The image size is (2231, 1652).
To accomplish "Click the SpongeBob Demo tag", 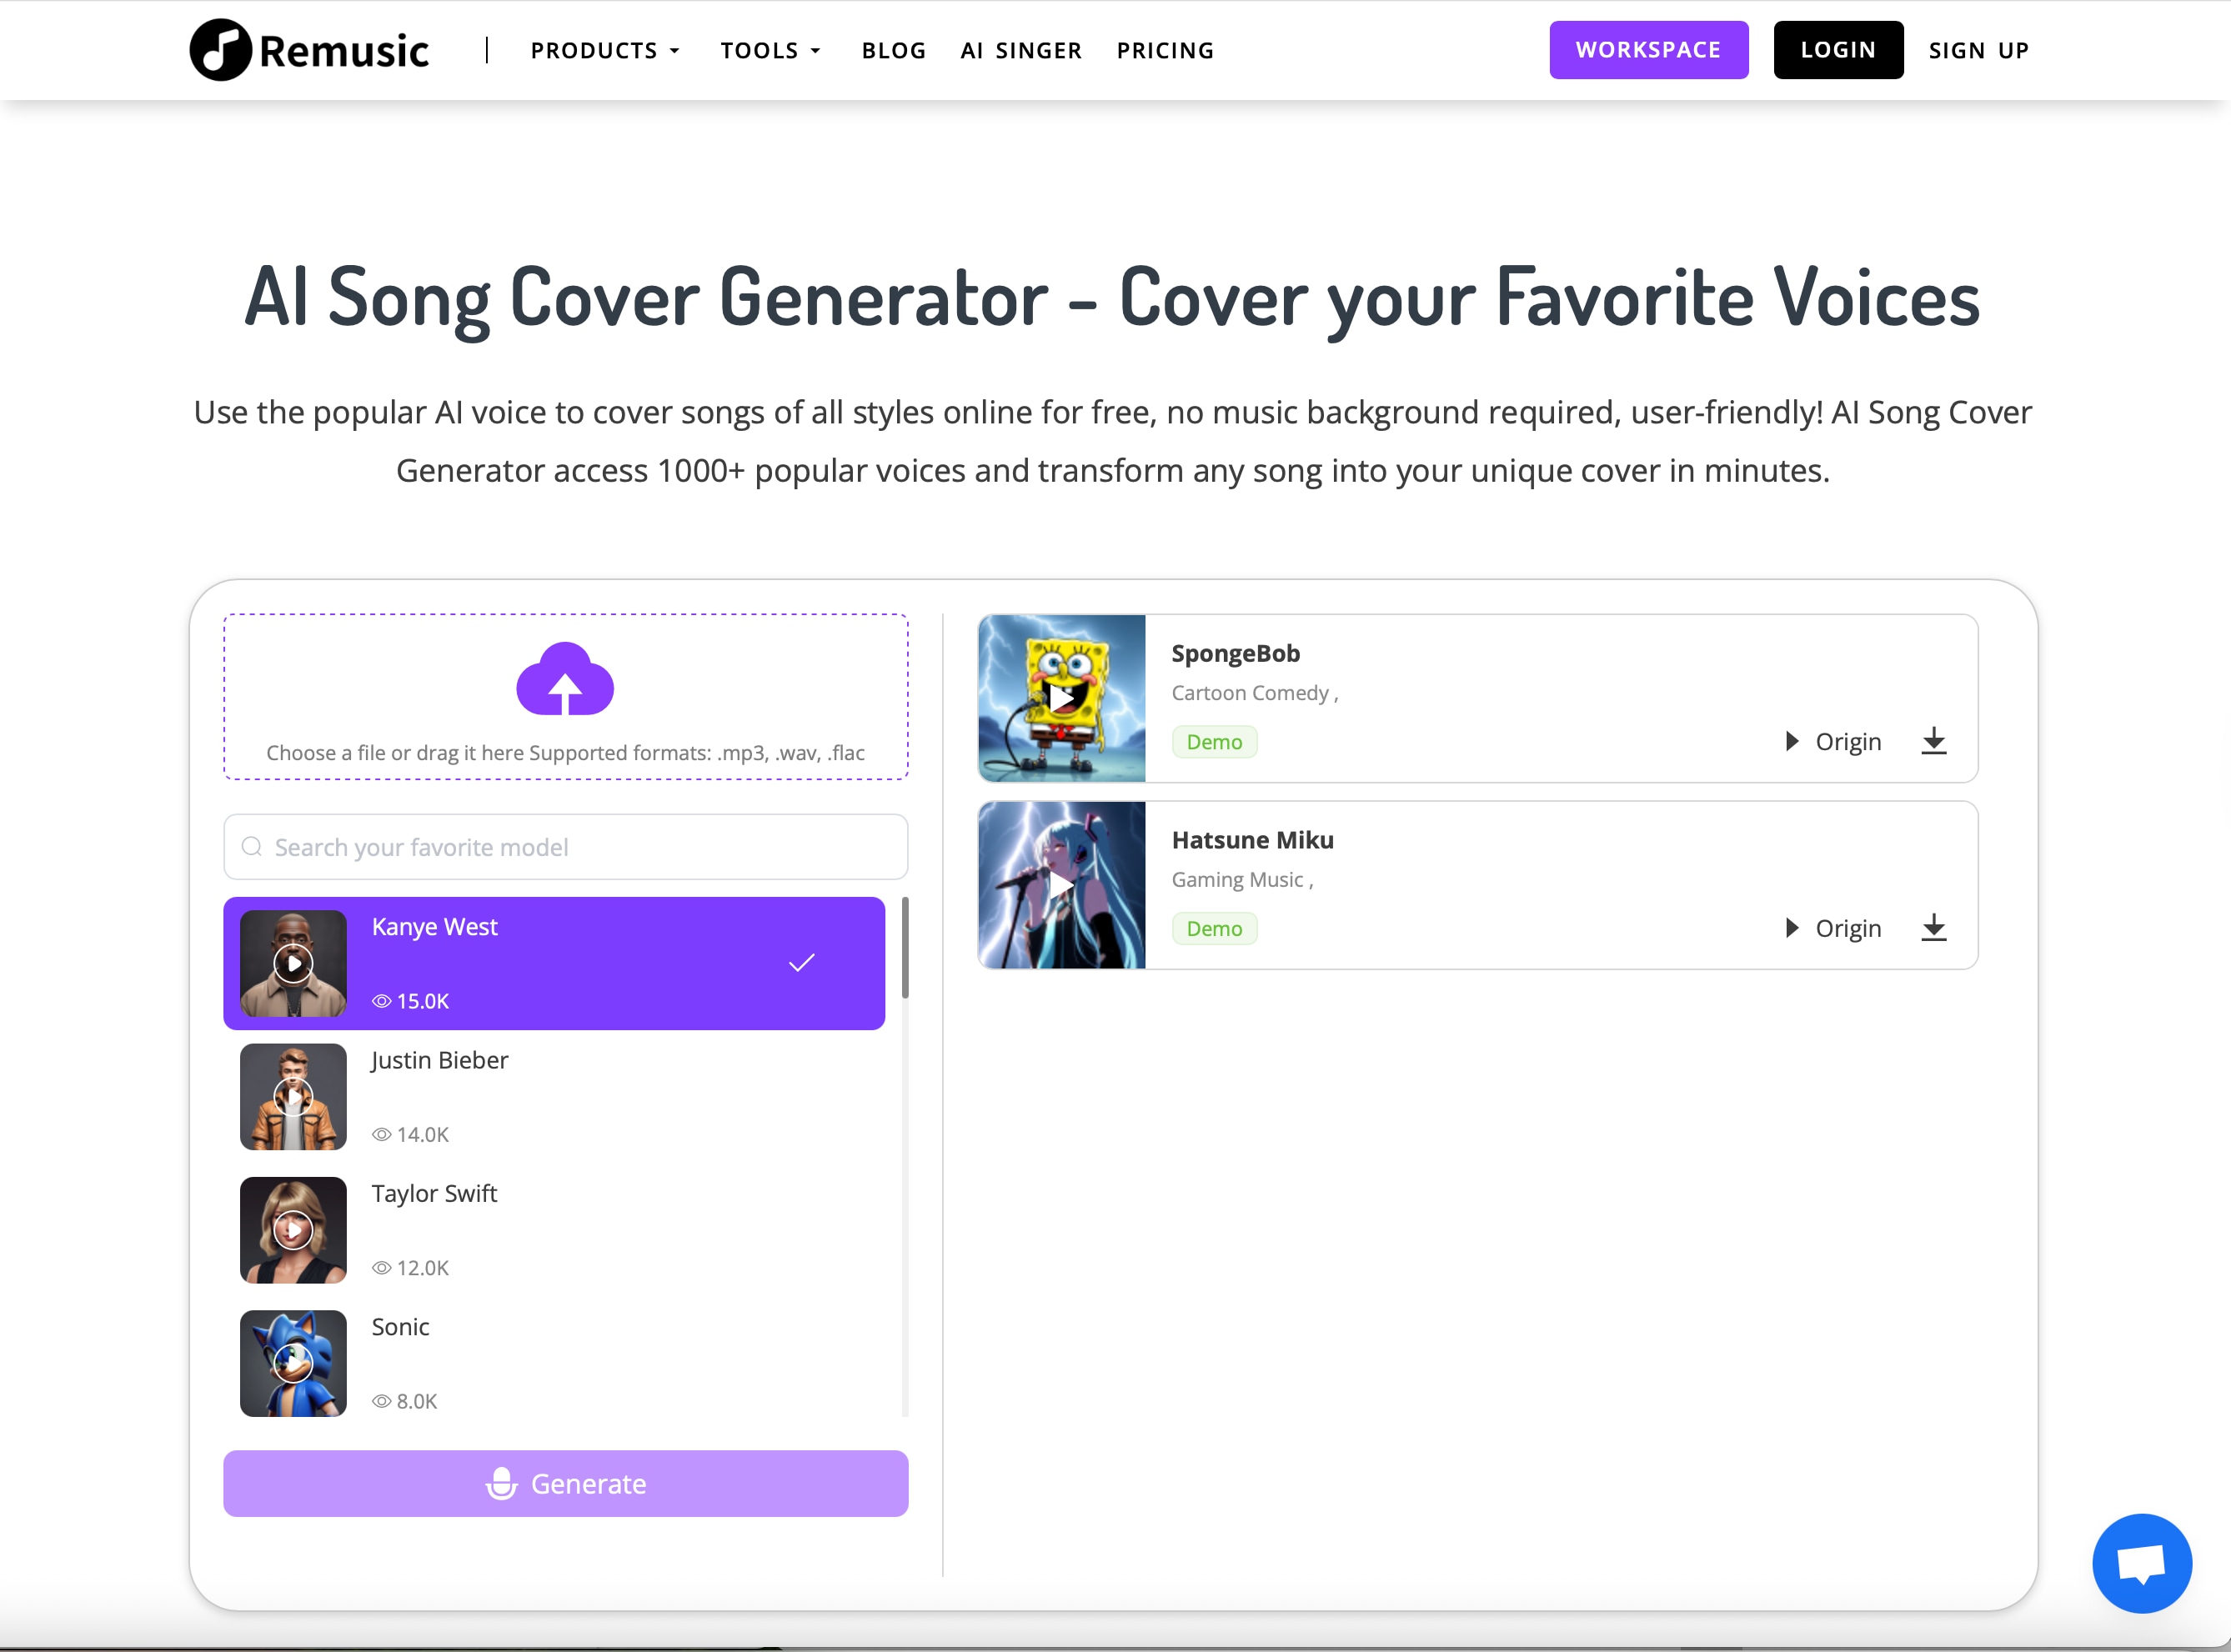I will [1214, 742].
